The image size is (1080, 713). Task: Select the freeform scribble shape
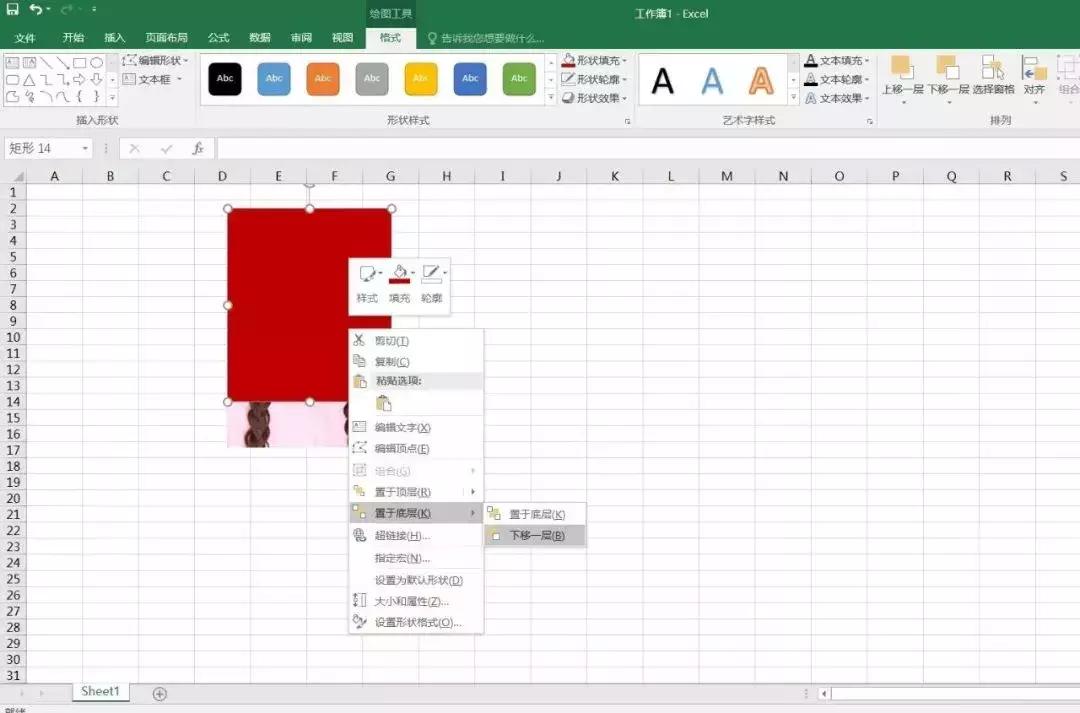[29, 96]
